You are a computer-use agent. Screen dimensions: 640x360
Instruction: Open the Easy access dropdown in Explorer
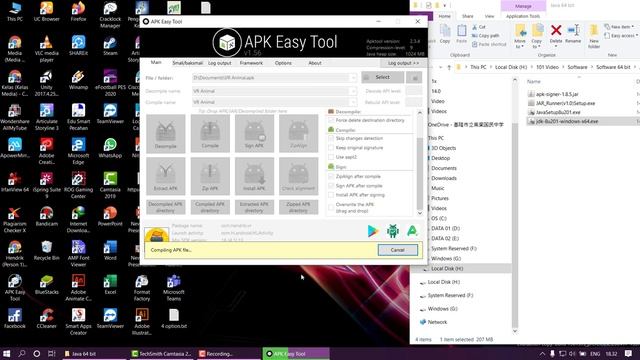pos(621,36)
